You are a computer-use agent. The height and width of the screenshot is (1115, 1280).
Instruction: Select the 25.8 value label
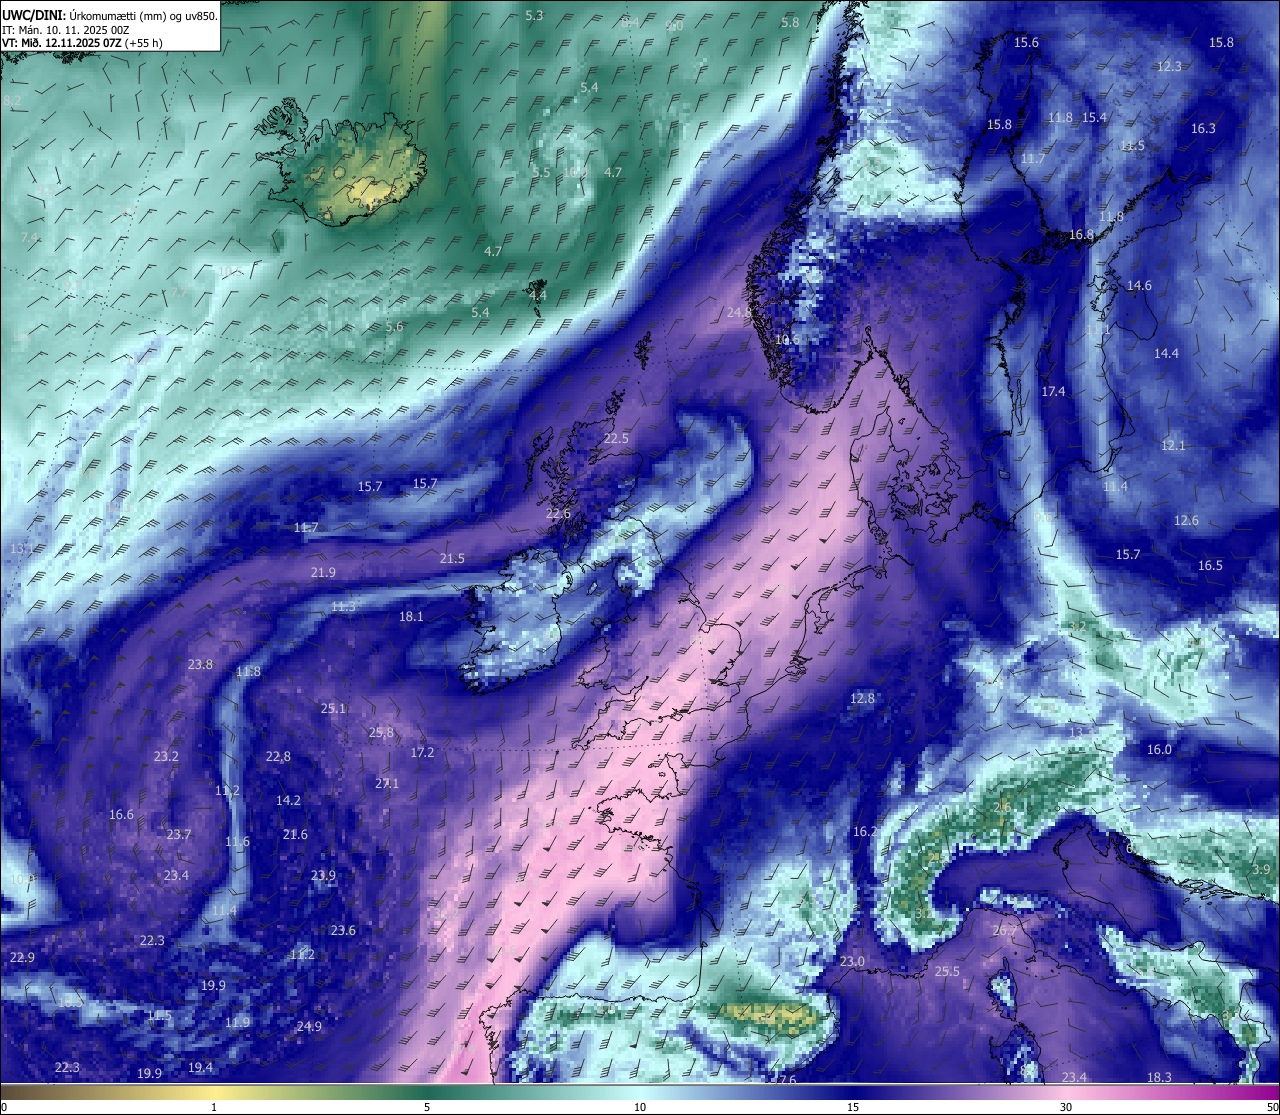(x=381, y=733)
